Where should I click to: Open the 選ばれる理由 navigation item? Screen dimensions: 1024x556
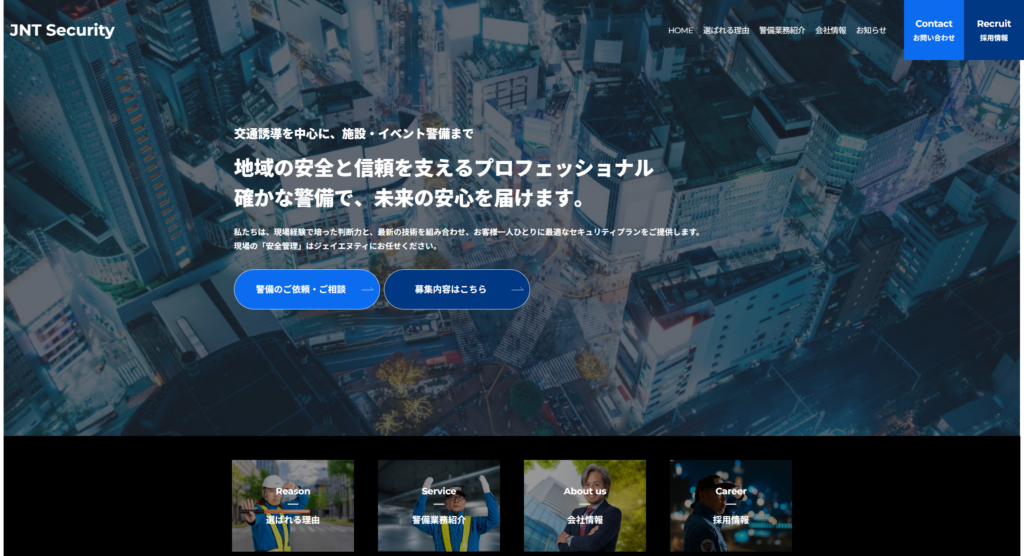[726, 31]
